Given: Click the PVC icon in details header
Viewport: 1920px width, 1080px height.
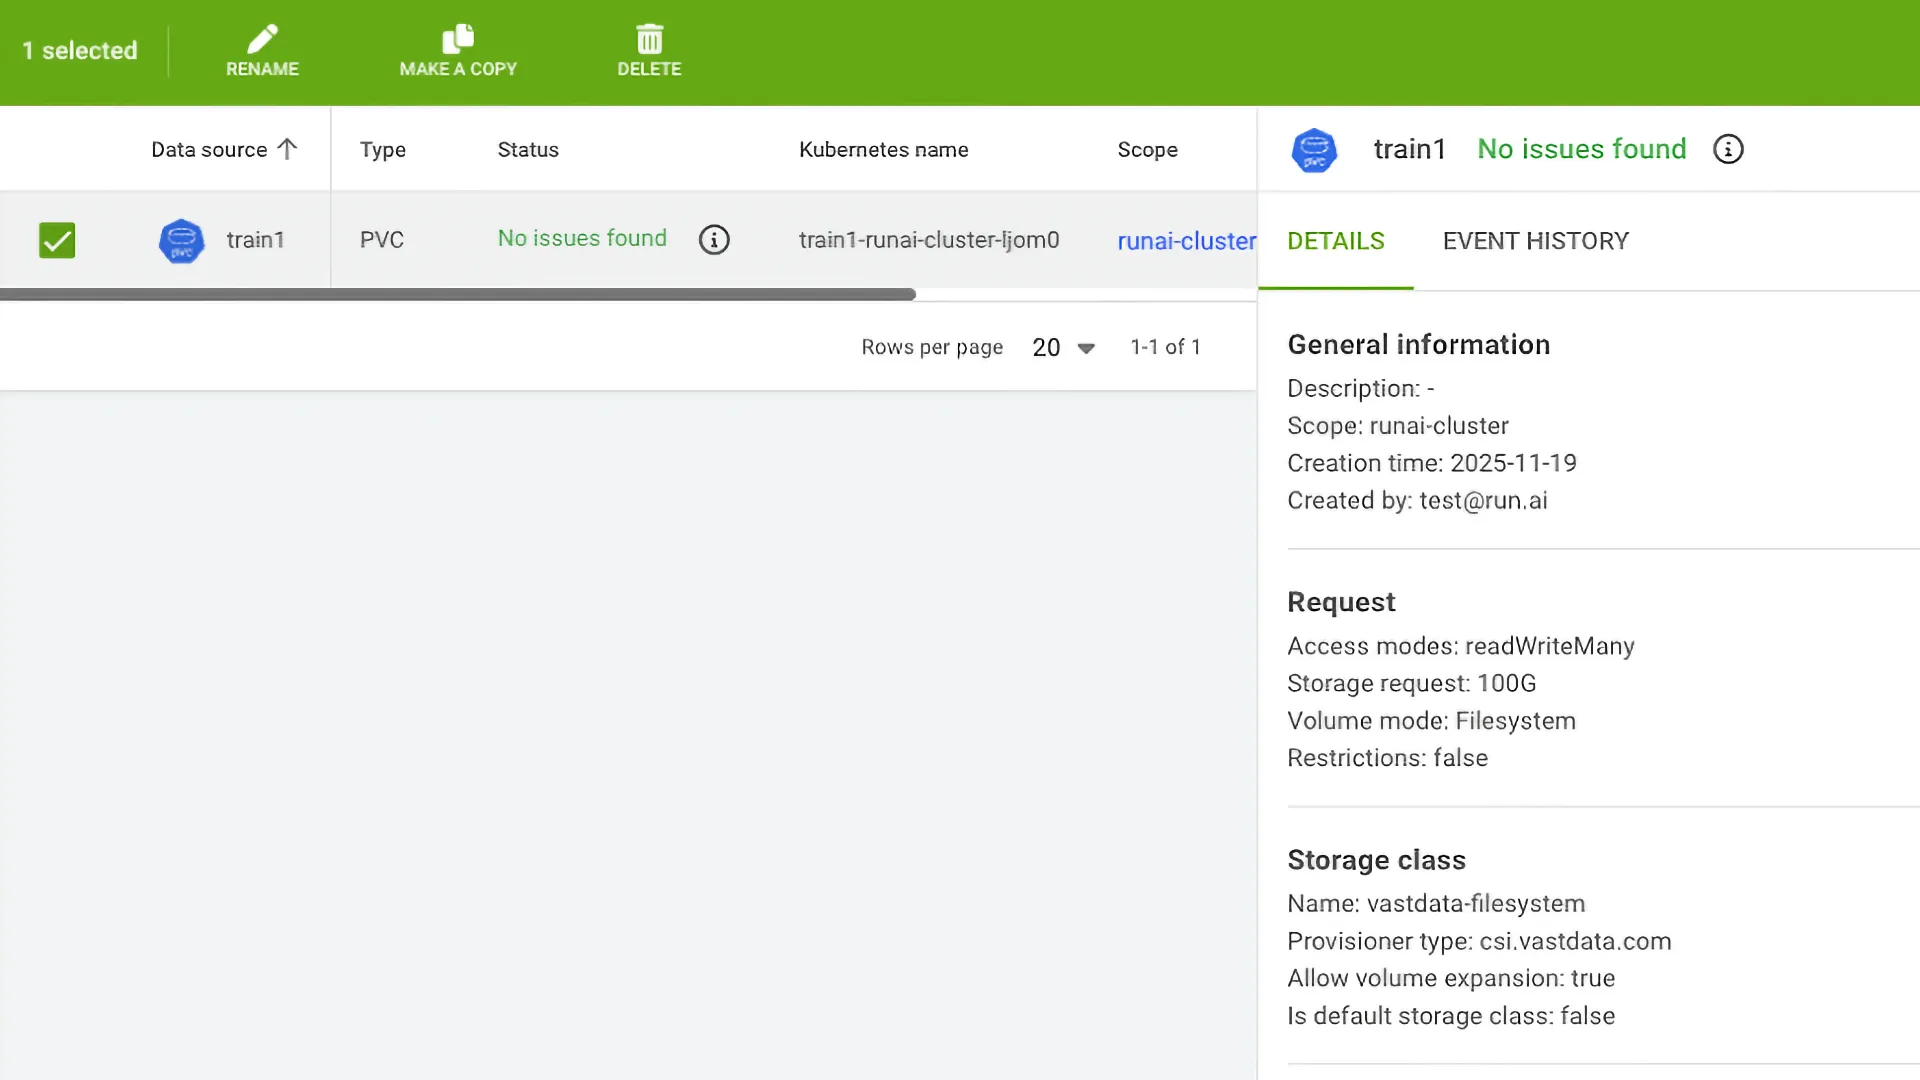Looking at the screenshot, I should [x=1314, y=151].
